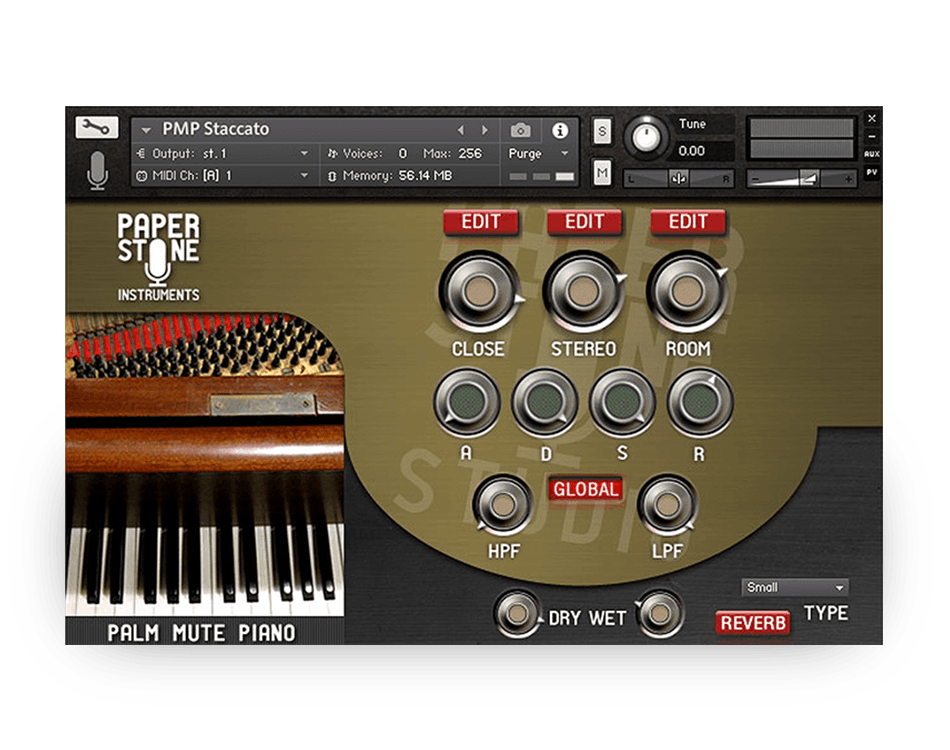The image size is (950, 750).
Task: Toggle the GLOBAL filter button
Action: click(x=585, y=489)
